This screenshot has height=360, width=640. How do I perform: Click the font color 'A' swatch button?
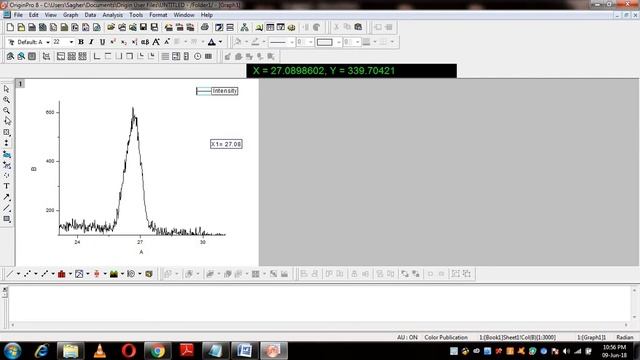coord(211,42)
